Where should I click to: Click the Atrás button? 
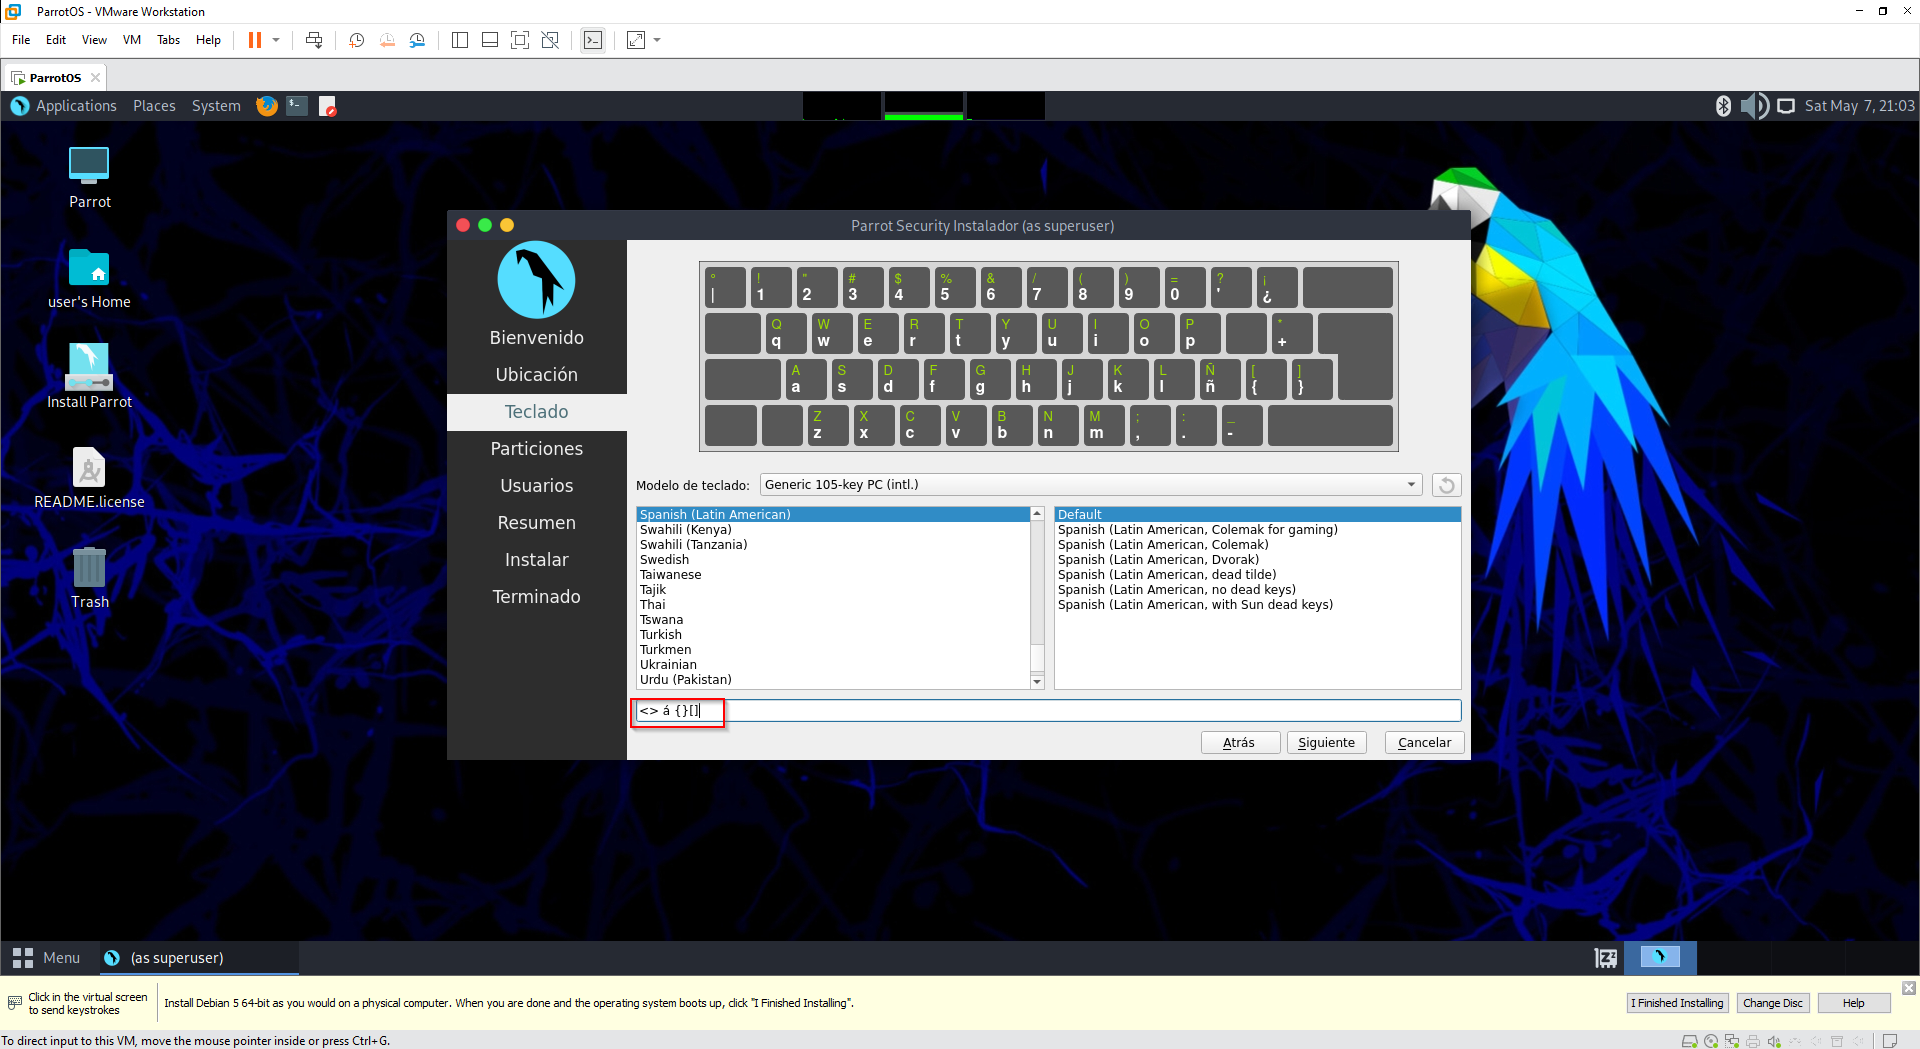1240,742
